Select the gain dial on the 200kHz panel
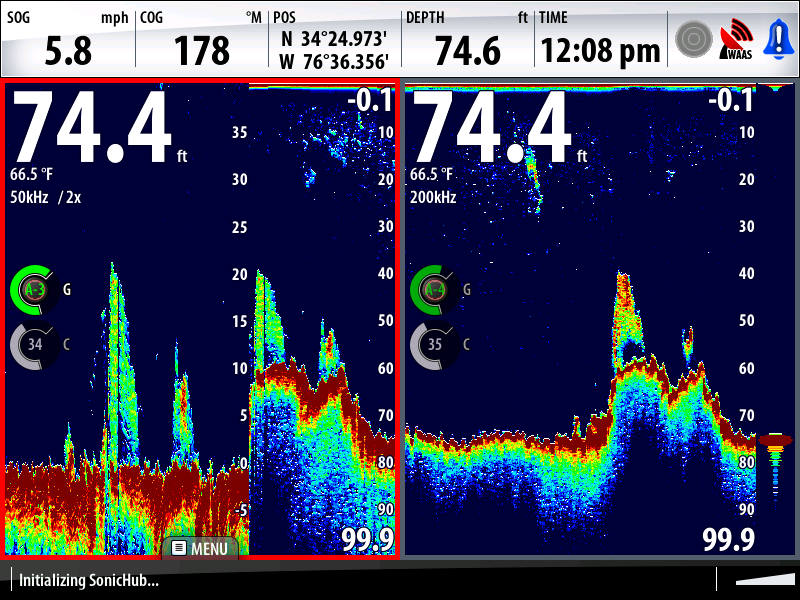 pos(435,288)
